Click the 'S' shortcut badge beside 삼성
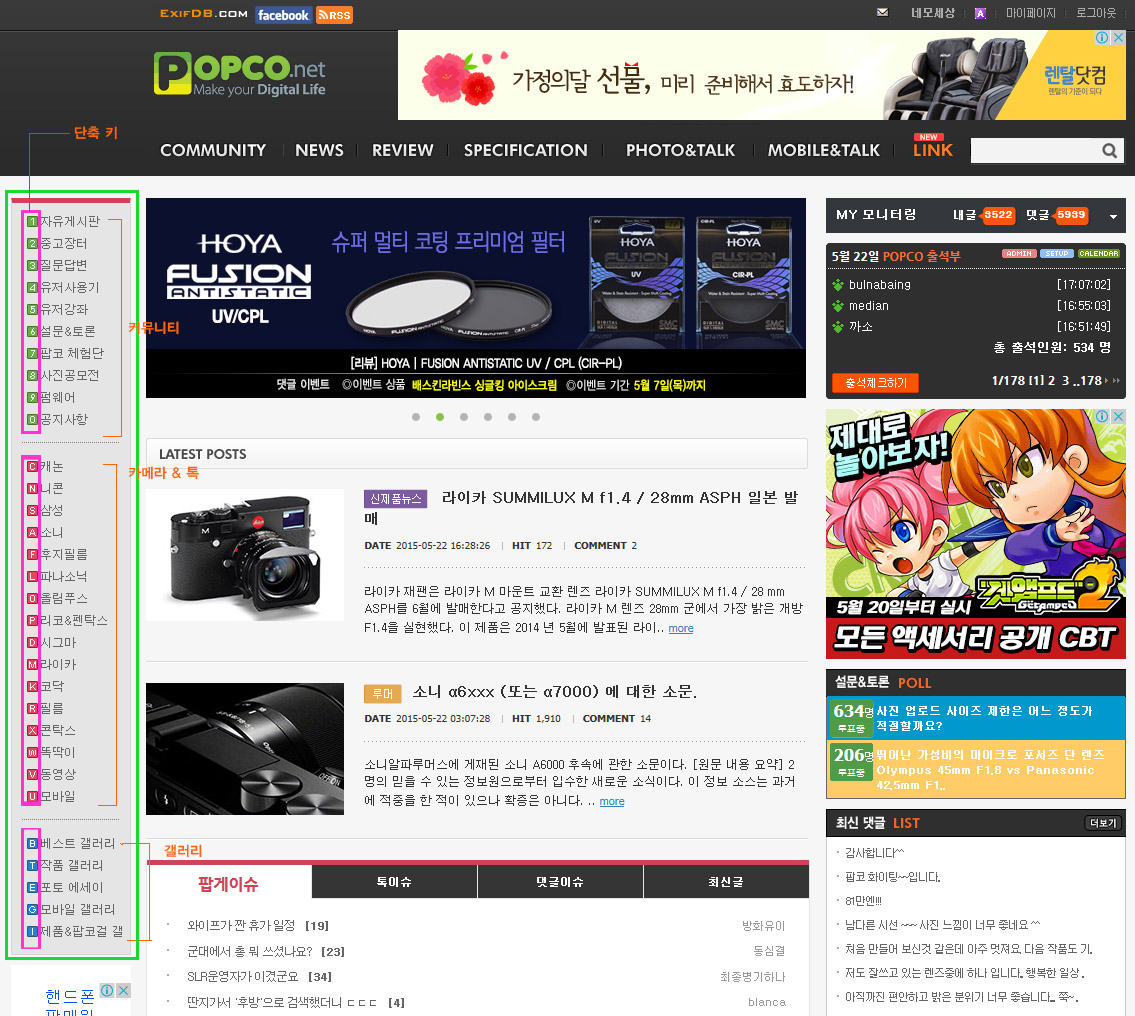This screenshot has width=1135, height=1016. click(x=33, y=511)
